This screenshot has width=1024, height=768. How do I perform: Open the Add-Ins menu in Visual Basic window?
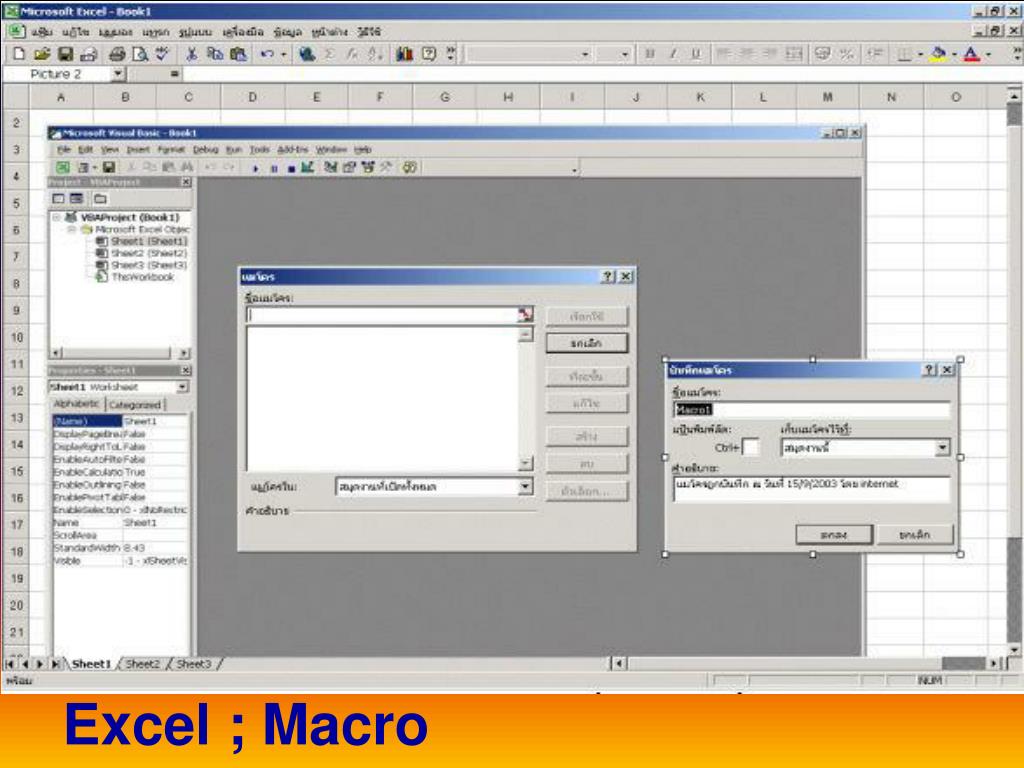tap(292, 150)
